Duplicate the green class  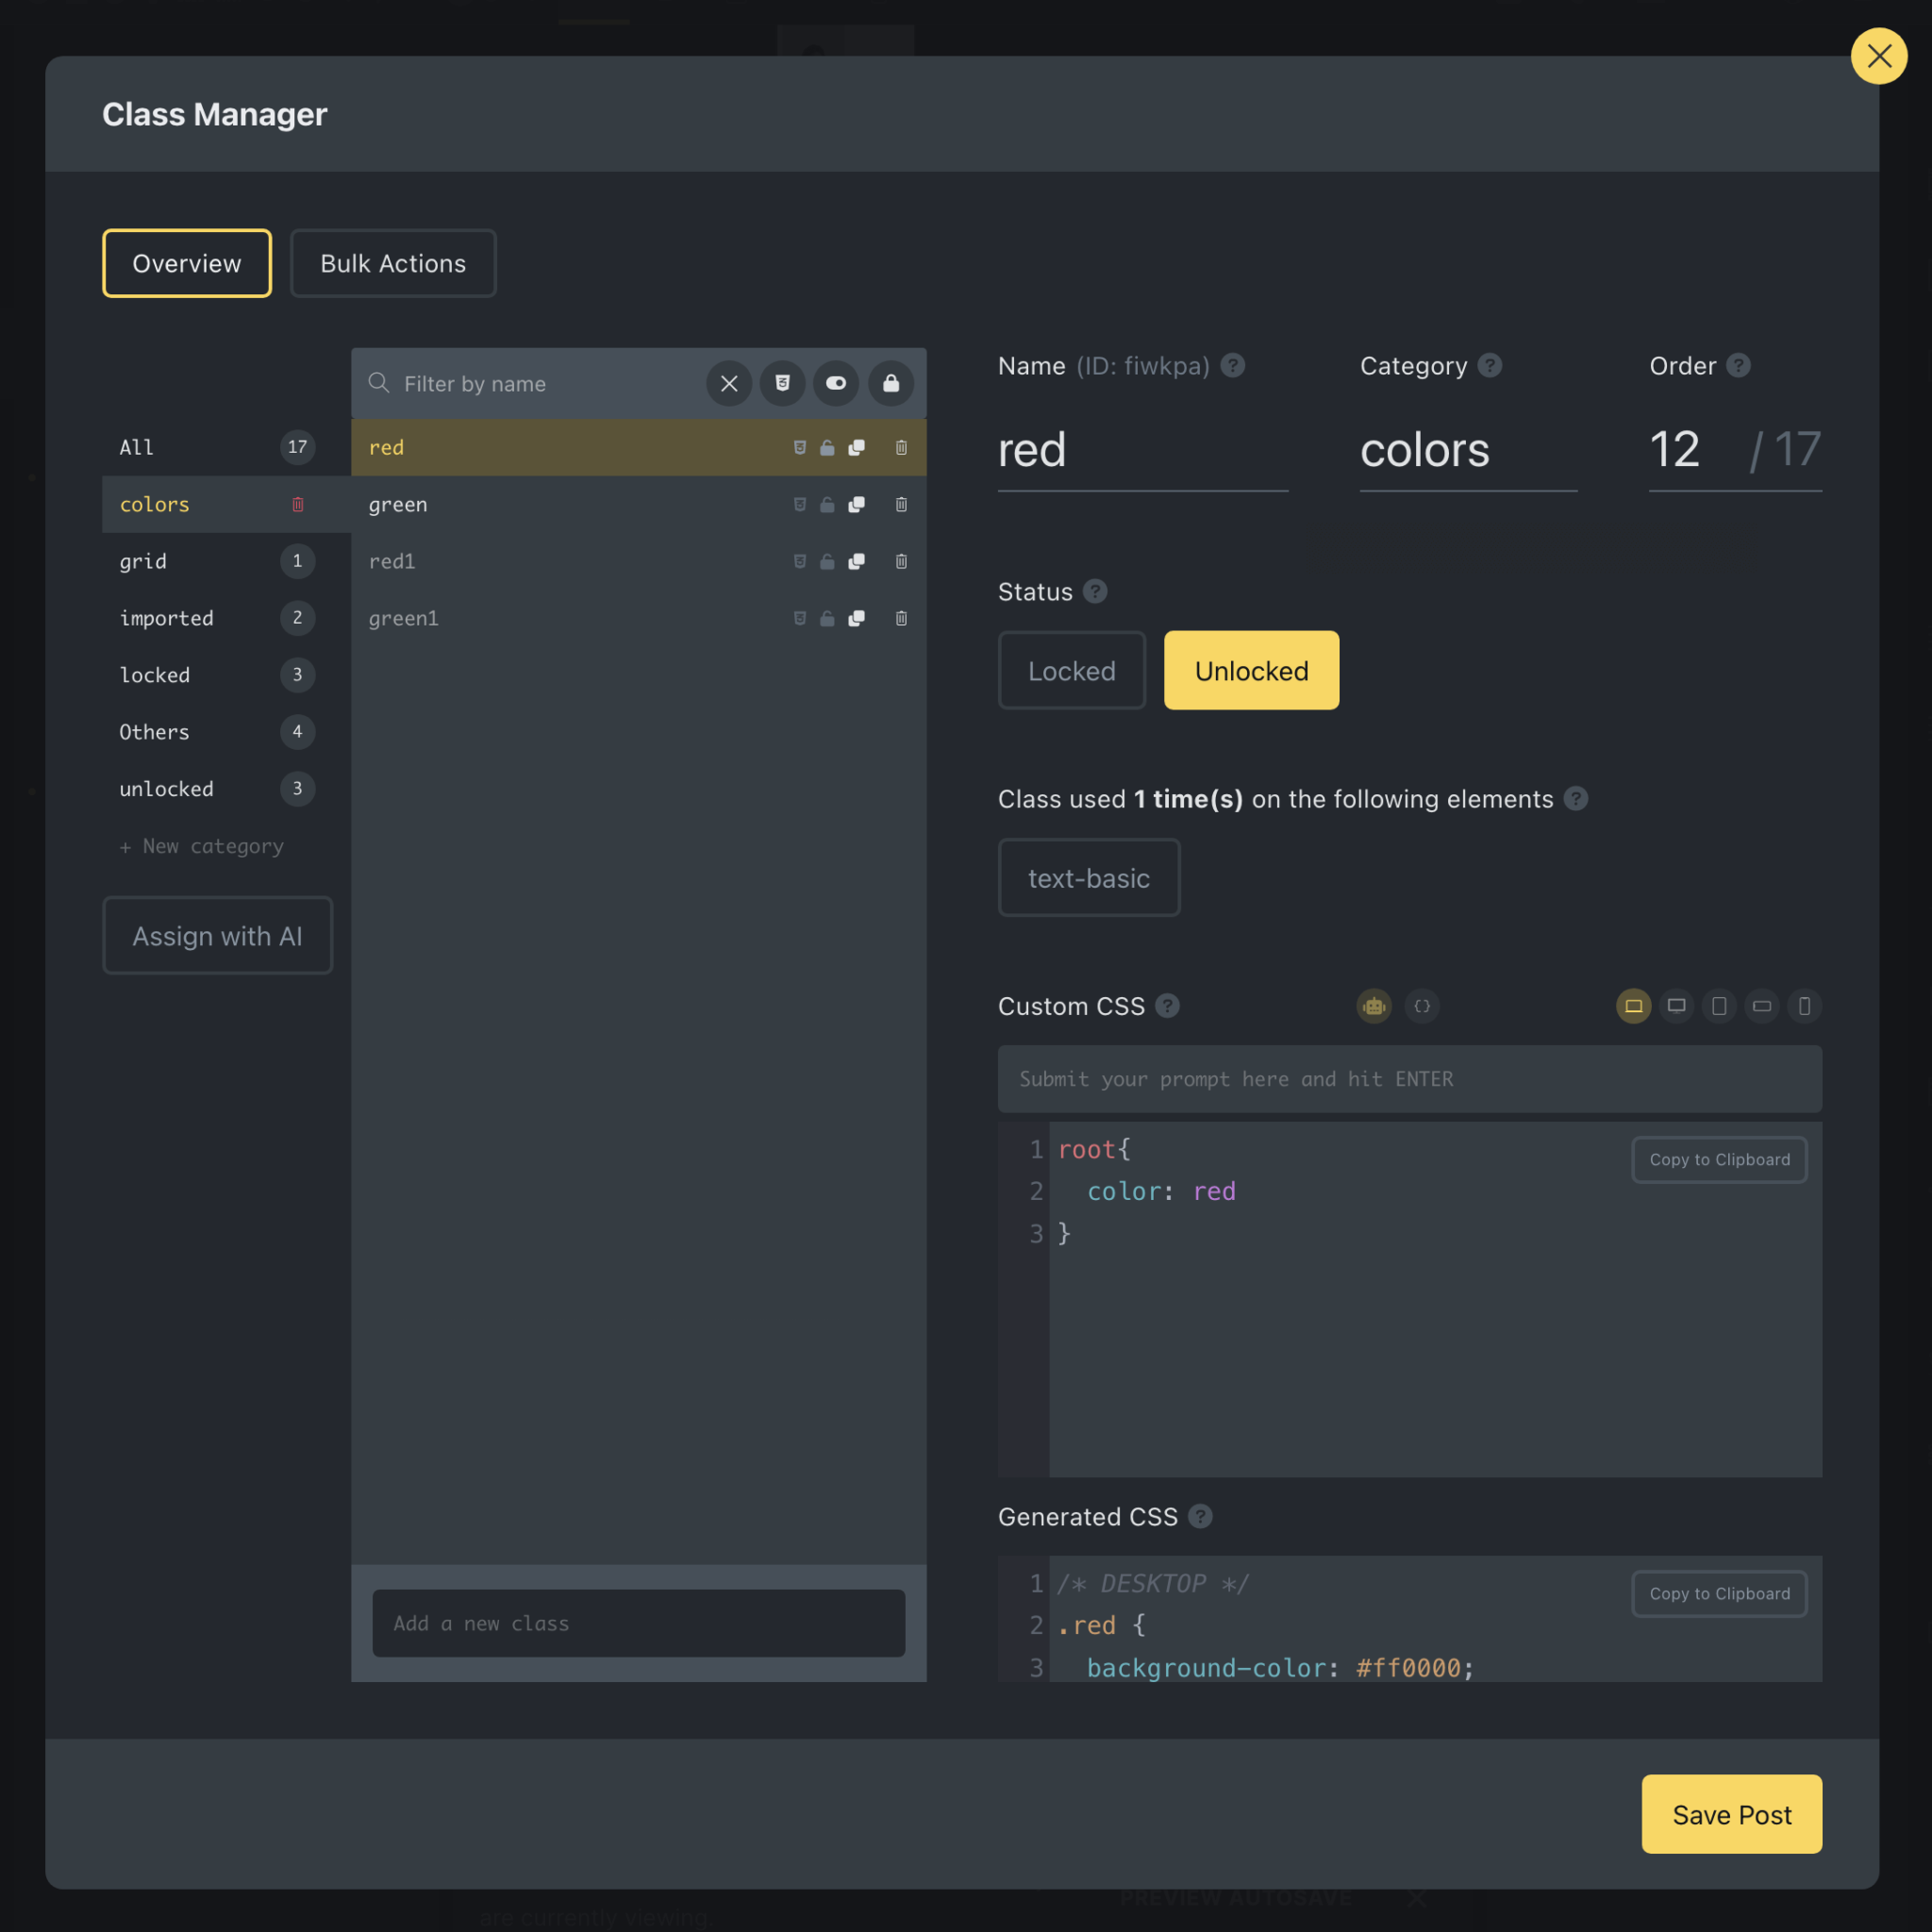856,504
